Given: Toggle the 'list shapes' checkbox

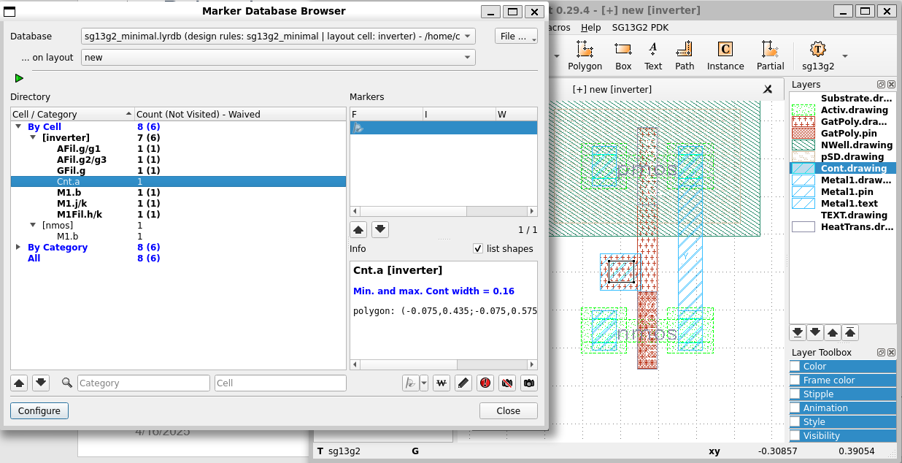Looking at the screenshot, I should point(478,249).
